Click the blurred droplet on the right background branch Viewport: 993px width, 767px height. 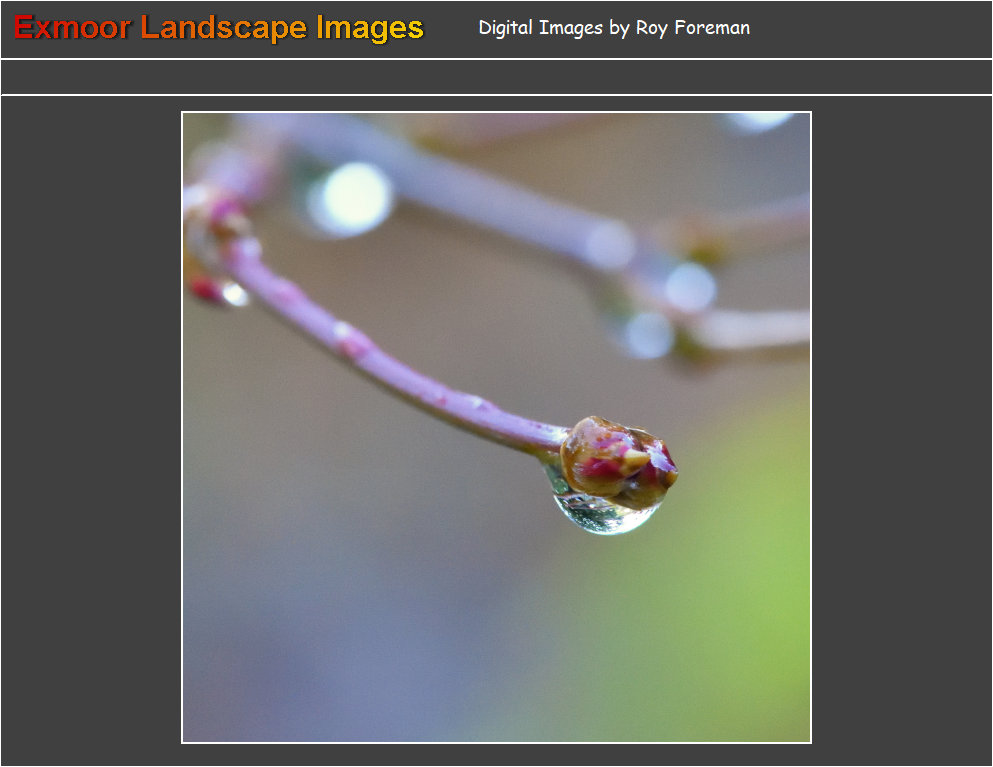click(690, 287)
